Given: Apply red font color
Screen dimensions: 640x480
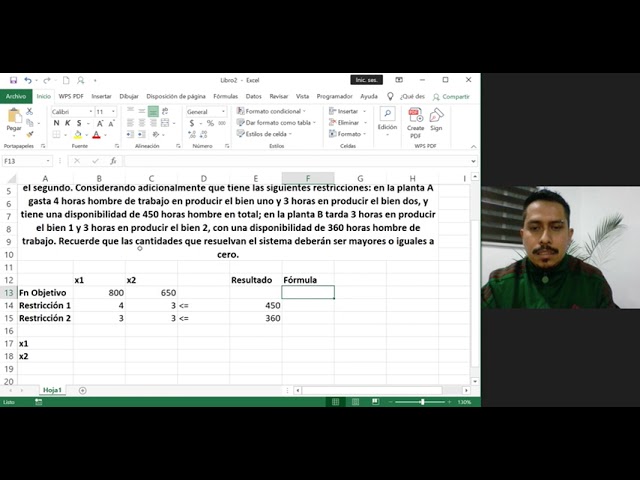Looking at the screenshot, I should click(96, 135).
